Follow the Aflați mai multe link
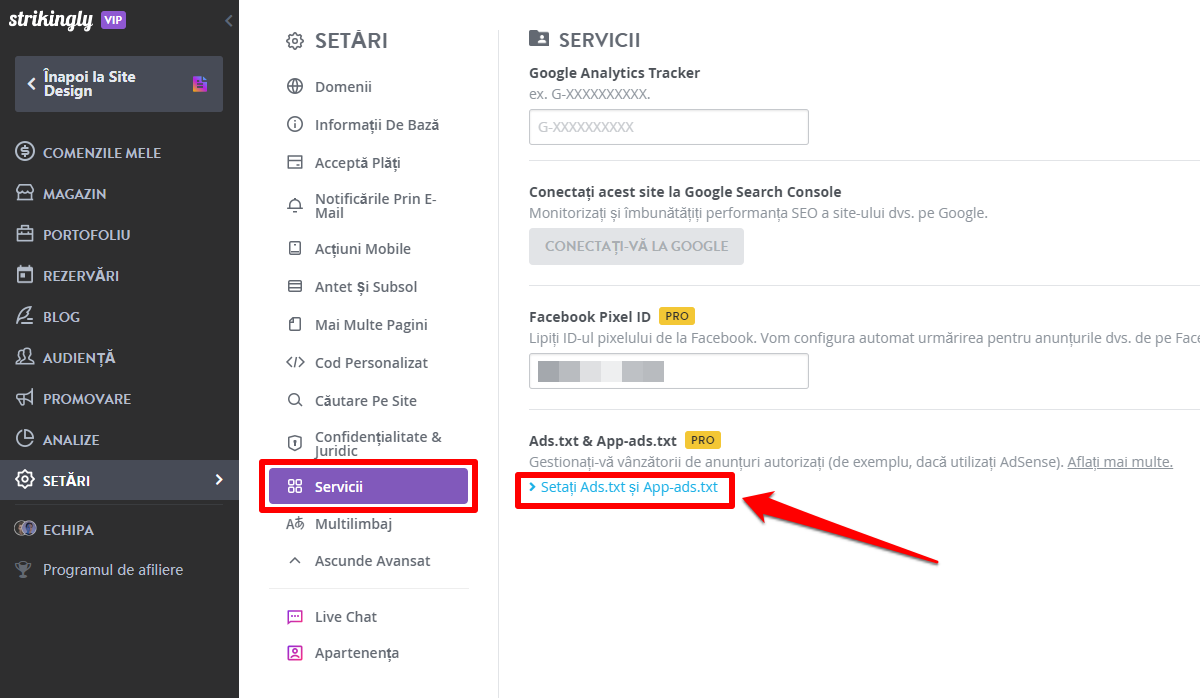Viewport: 1200px width, 698px height. tap(1120, 462)
